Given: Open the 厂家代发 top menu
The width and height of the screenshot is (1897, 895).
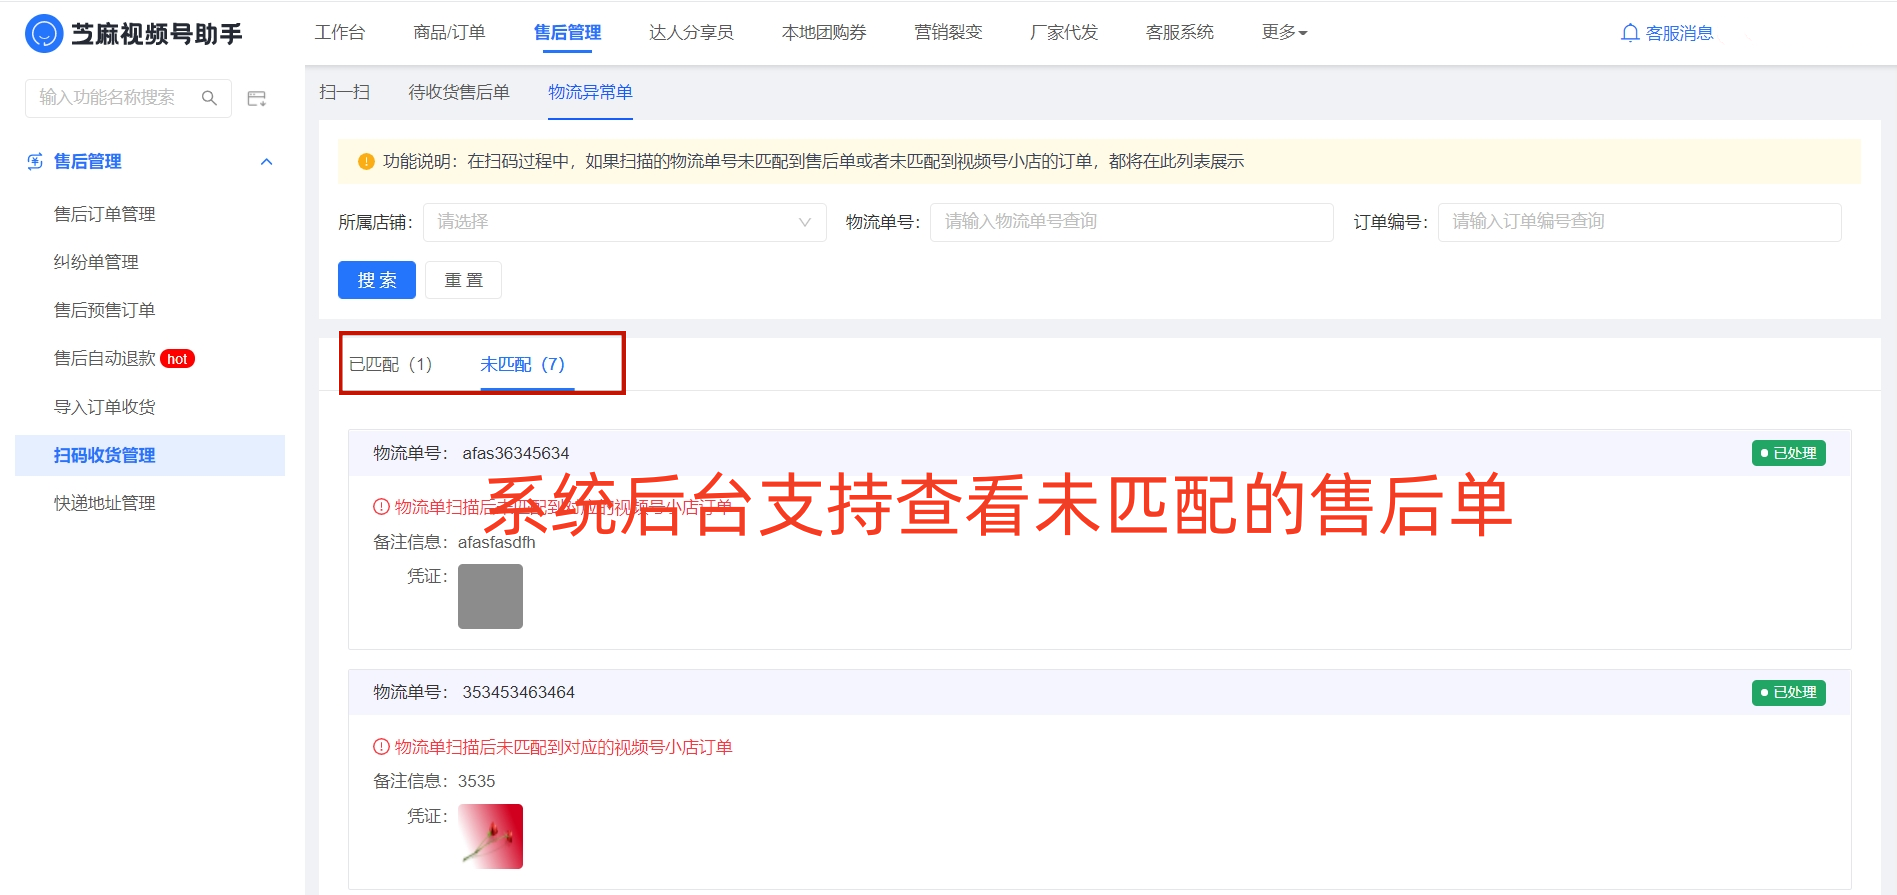Looking at the screenshot, I should (1064, 32).
